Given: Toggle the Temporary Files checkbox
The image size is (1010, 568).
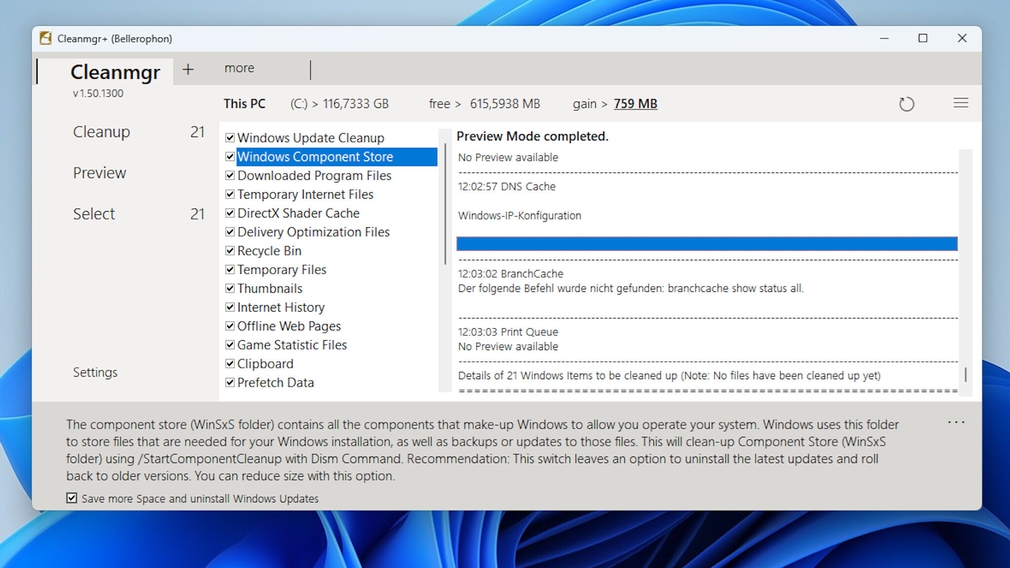Looking at the screenshot, I should click(230, 269).
